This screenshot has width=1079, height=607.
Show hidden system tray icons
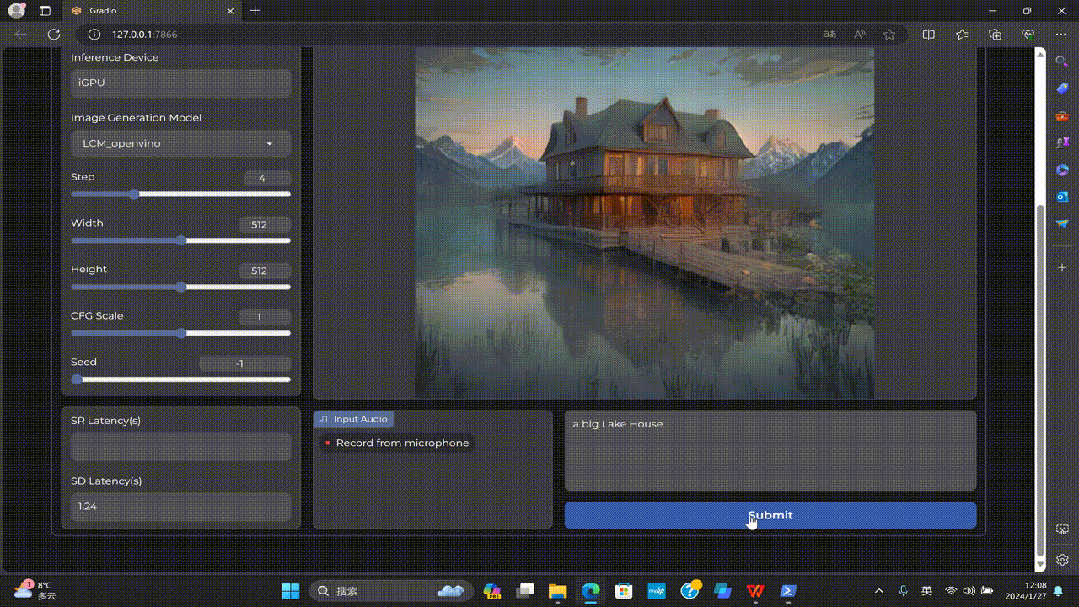879,591
